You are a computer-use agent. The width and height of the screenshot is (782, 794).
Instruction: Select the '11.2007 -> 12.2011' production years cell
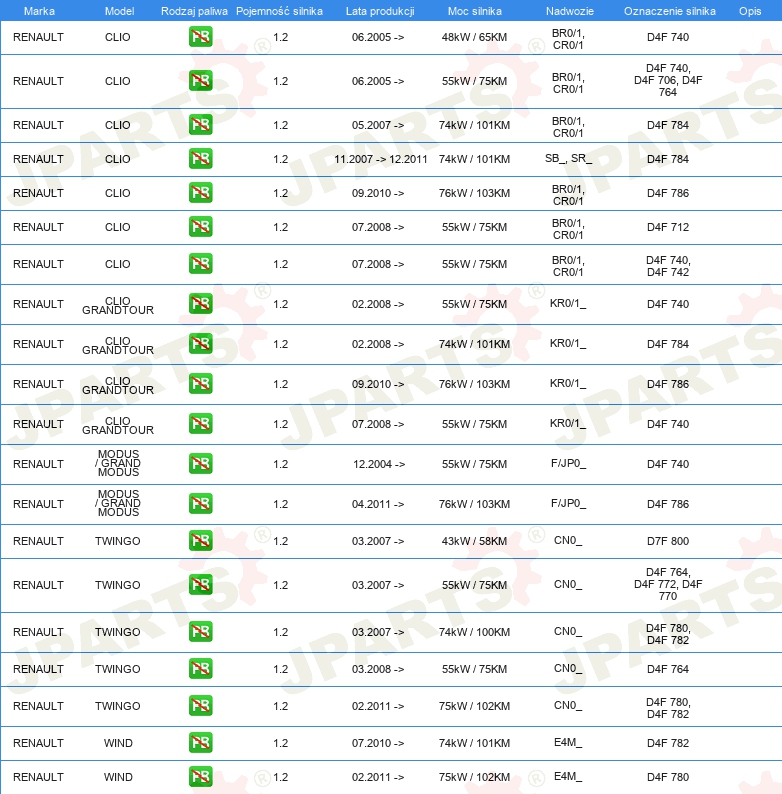click(380, 159)
